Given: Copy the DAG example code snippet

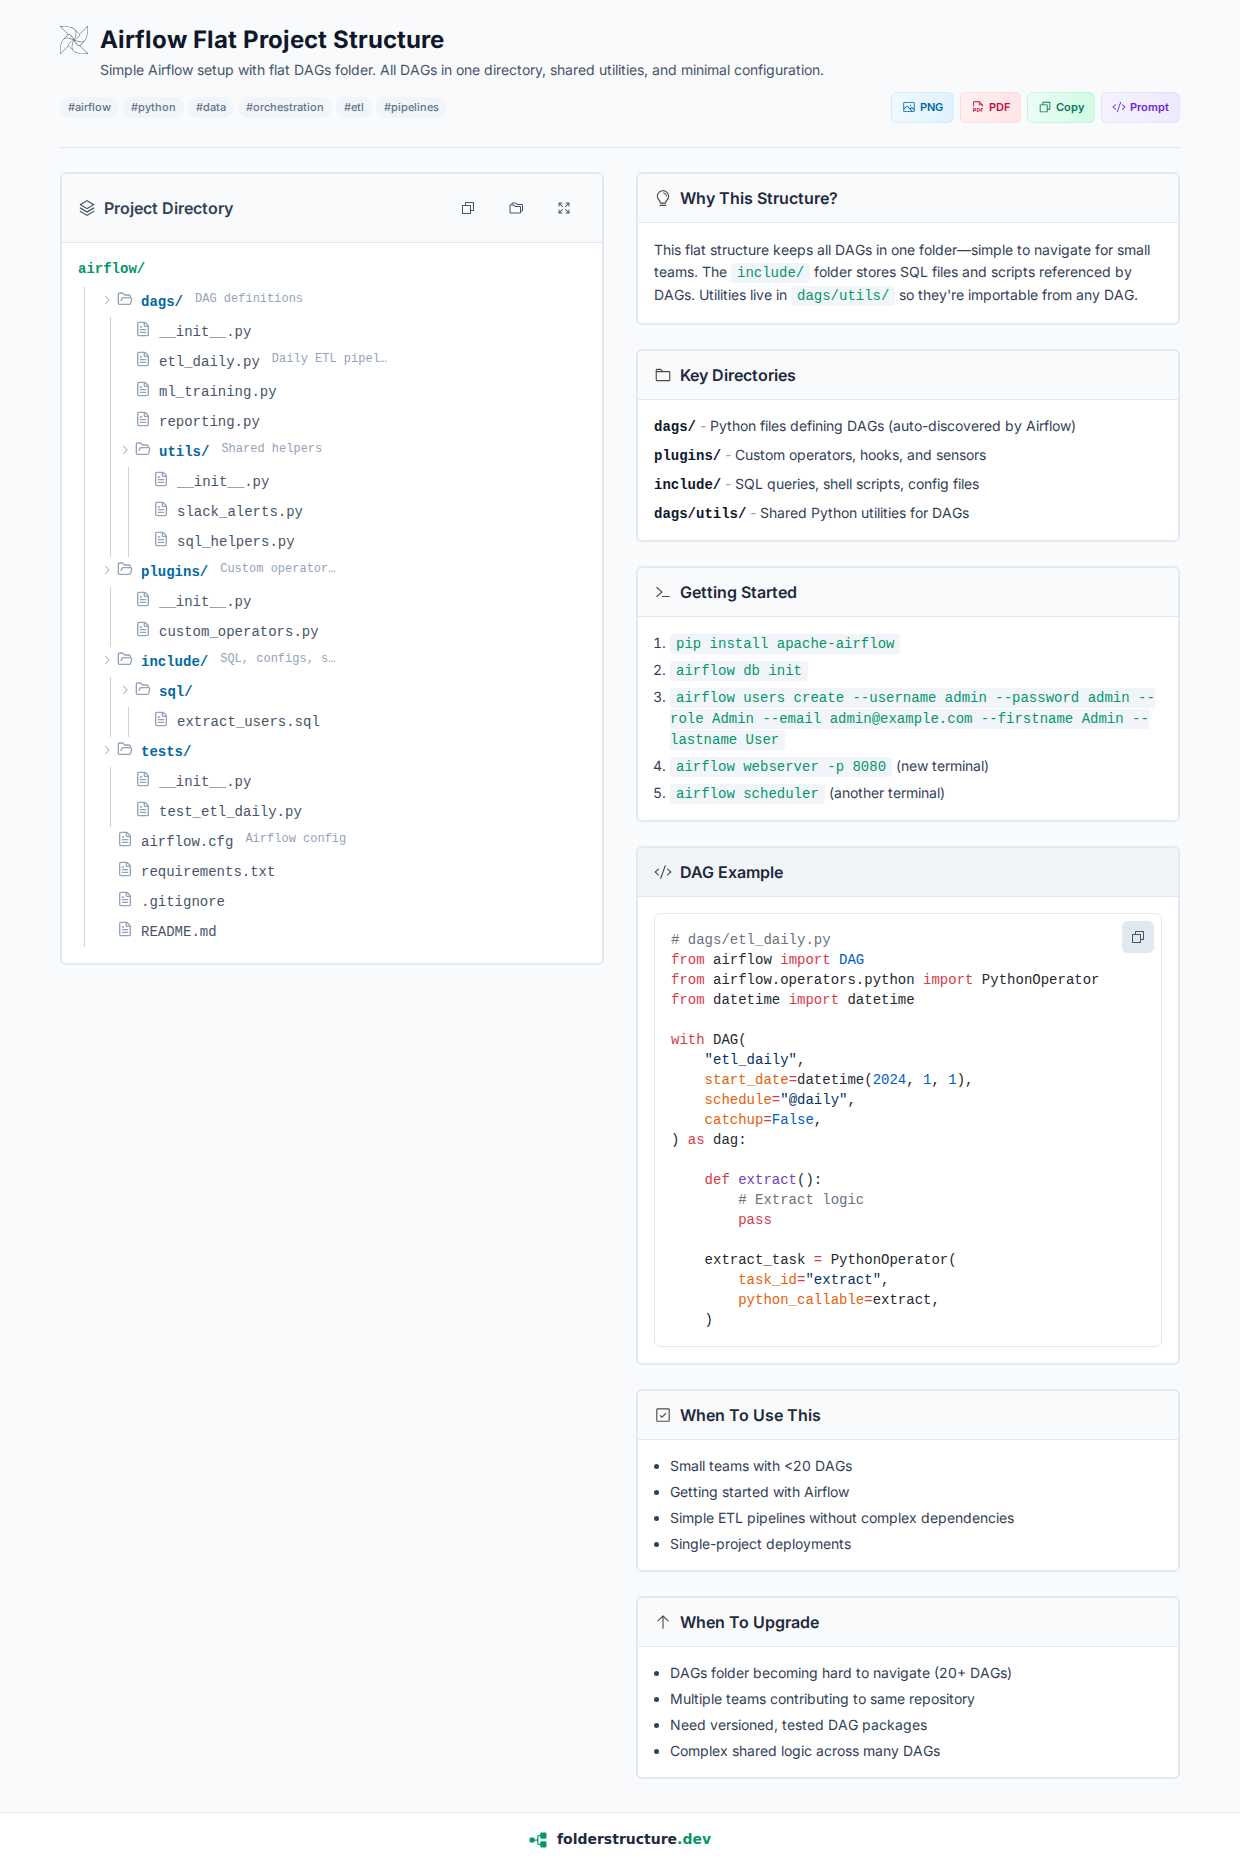Looking at the screenshot, I should [x=1137, y=937].
